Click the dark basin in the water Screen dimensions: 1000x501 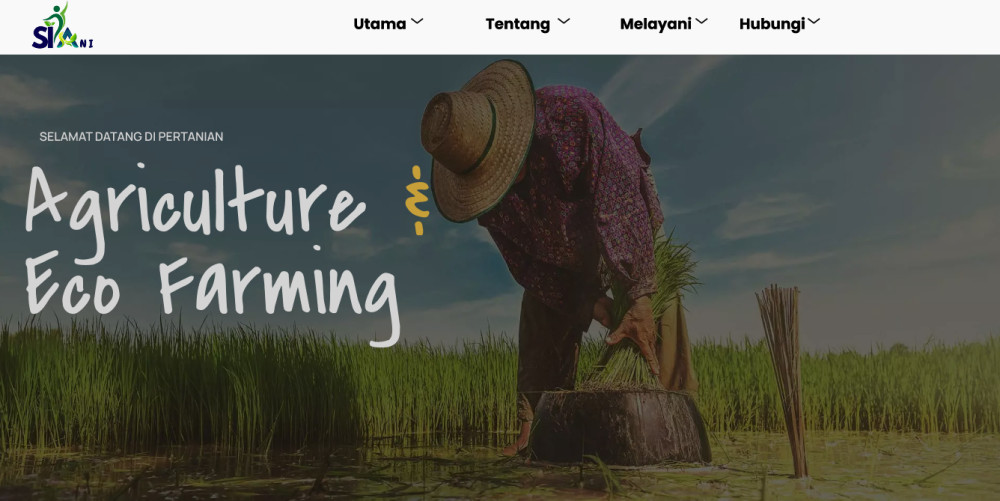pos(619,426)
